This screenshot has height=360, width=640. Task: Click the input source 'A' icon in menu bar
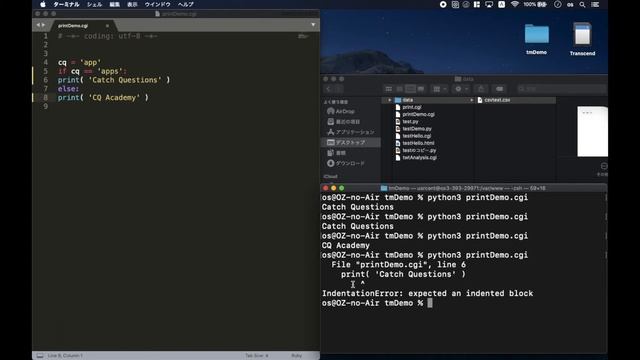[502, 4]
